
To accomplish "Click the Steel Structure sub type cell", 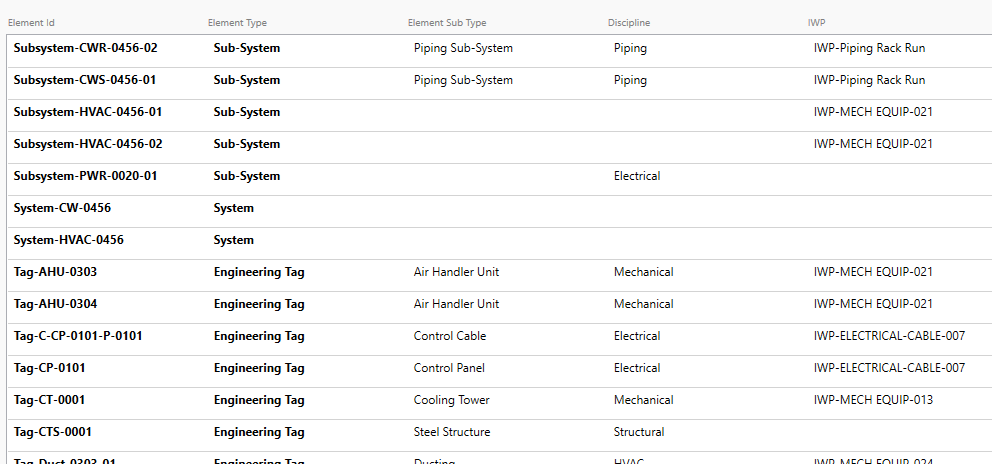I will pos(452,432).
